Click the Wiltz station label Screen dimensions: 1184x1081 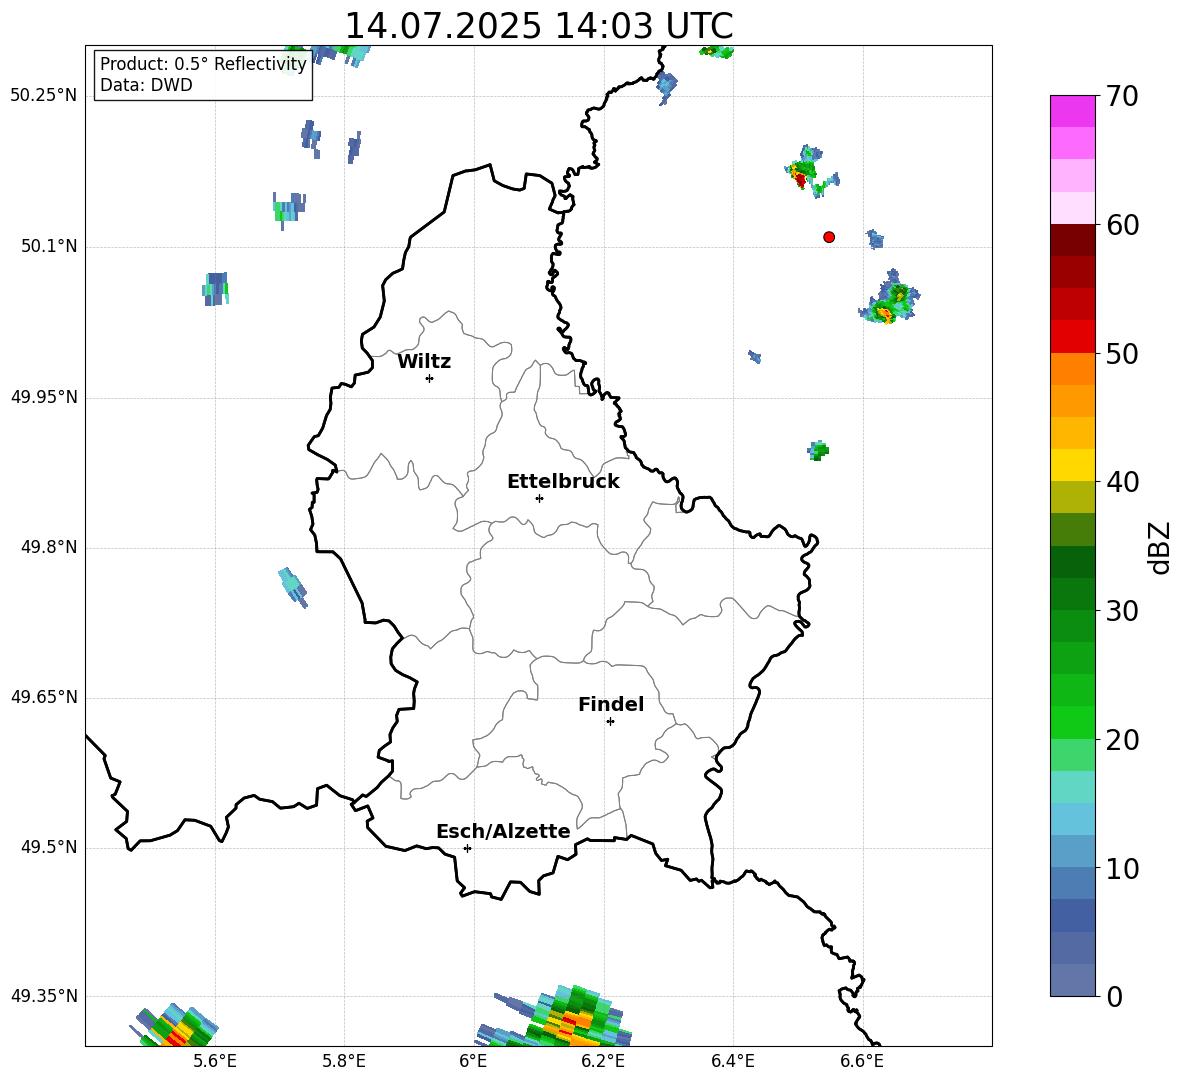(x=424, y=362)
